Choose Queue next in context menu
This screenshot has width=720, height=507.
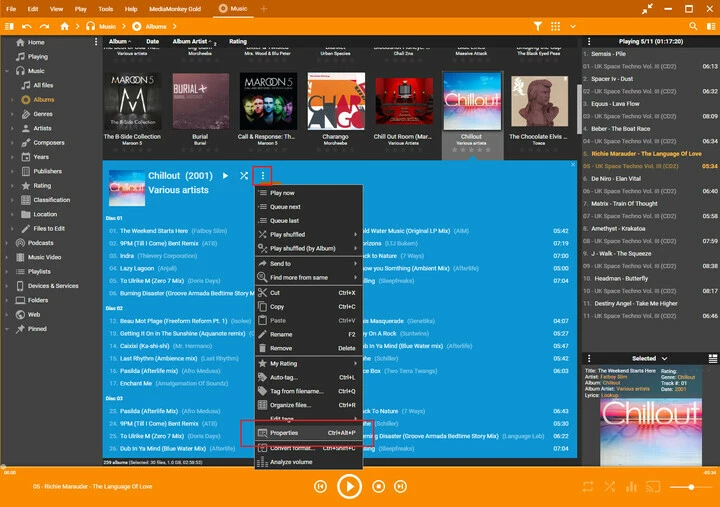[309, 207]
